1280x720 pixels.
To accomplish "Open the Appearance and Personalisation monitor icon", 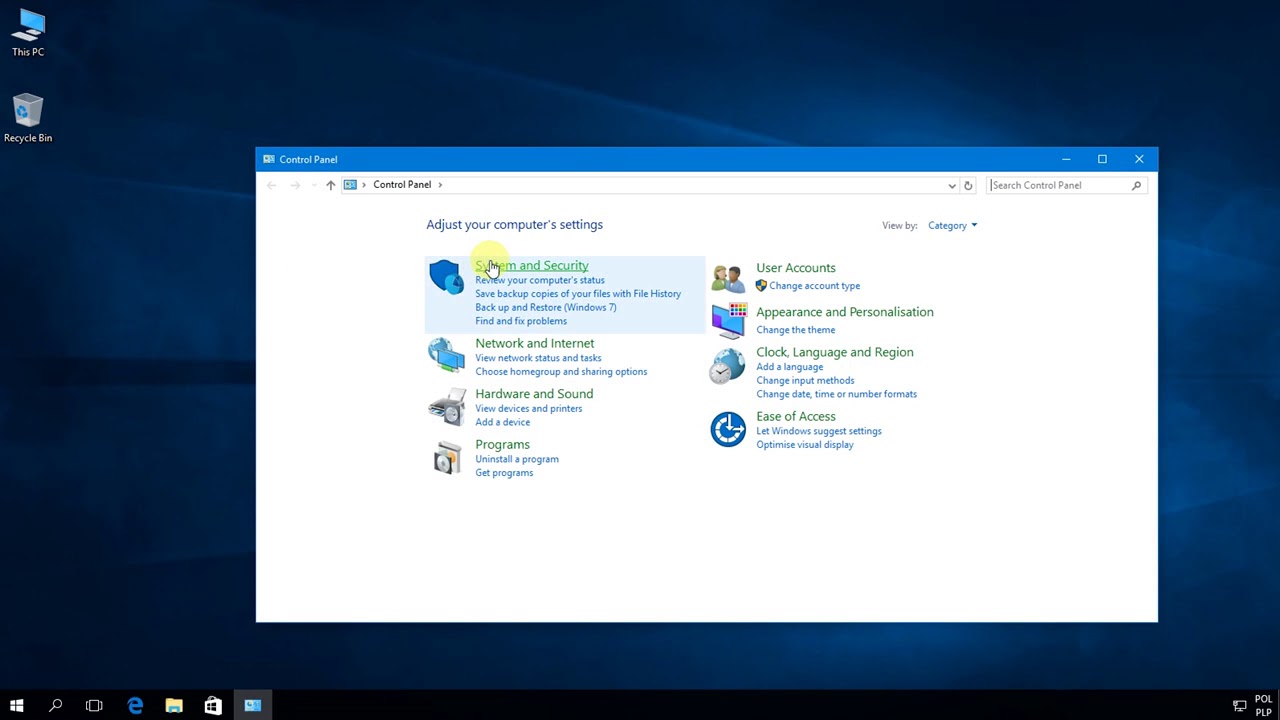I will tap(728, 321).
